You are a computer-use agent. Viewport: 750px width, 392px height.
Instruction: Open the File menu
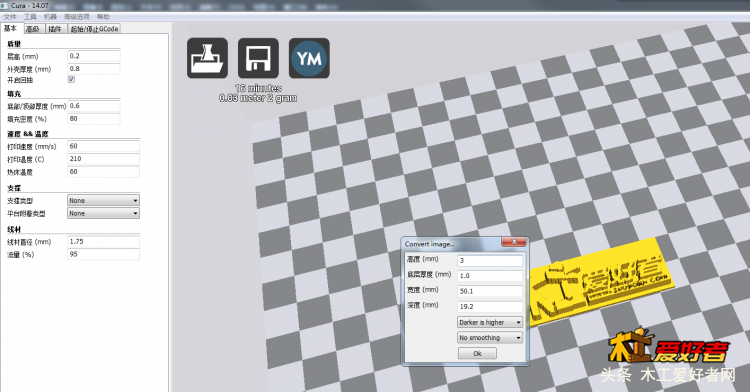click(10, 17)
